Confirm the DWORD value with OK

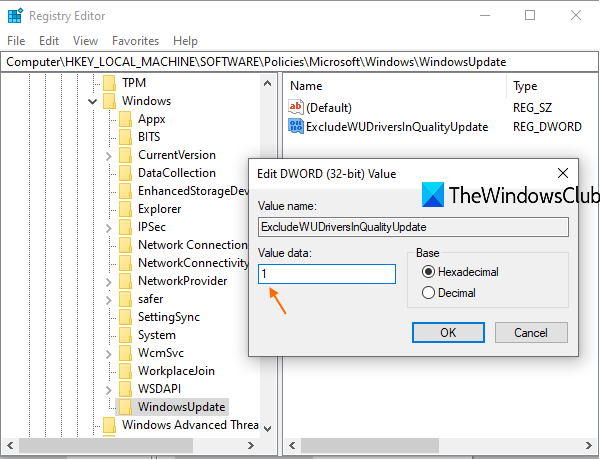coord(448,332)
